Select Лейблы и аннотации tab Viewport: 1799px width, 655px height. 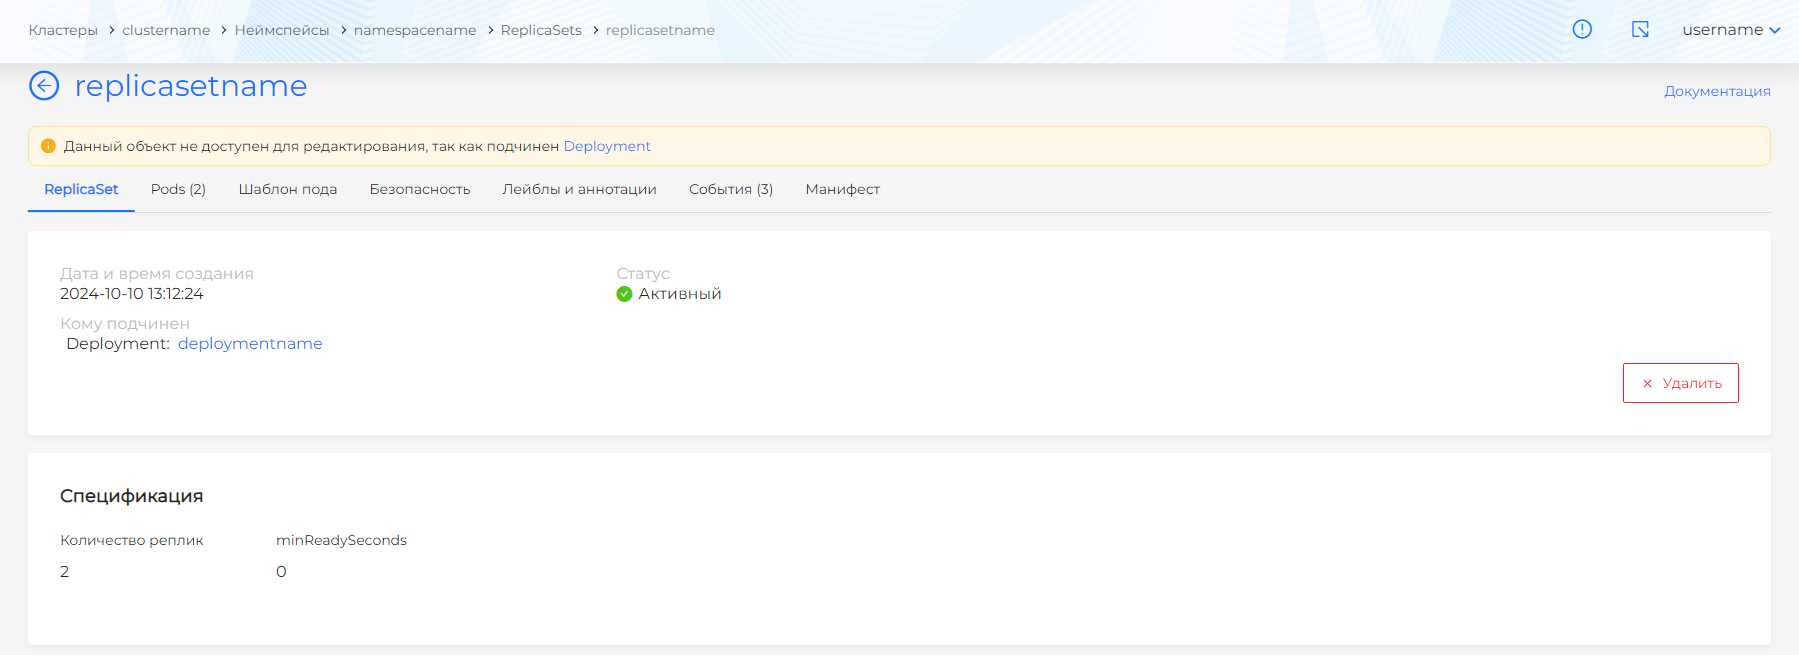(579, 189)
